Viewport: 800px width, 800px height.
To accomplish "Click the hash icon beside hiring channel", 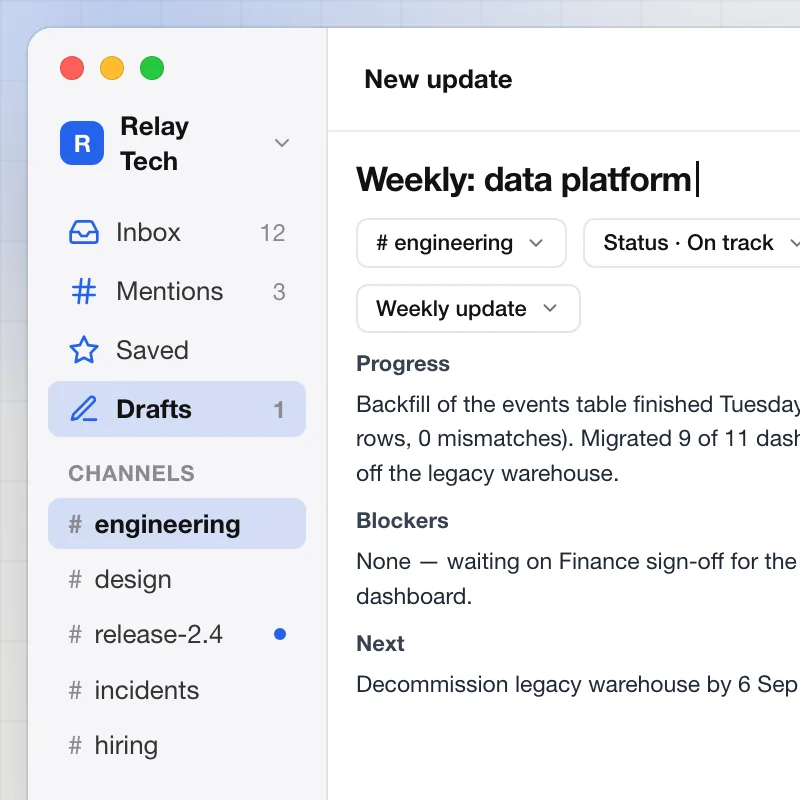I will [x=75, y=745].
